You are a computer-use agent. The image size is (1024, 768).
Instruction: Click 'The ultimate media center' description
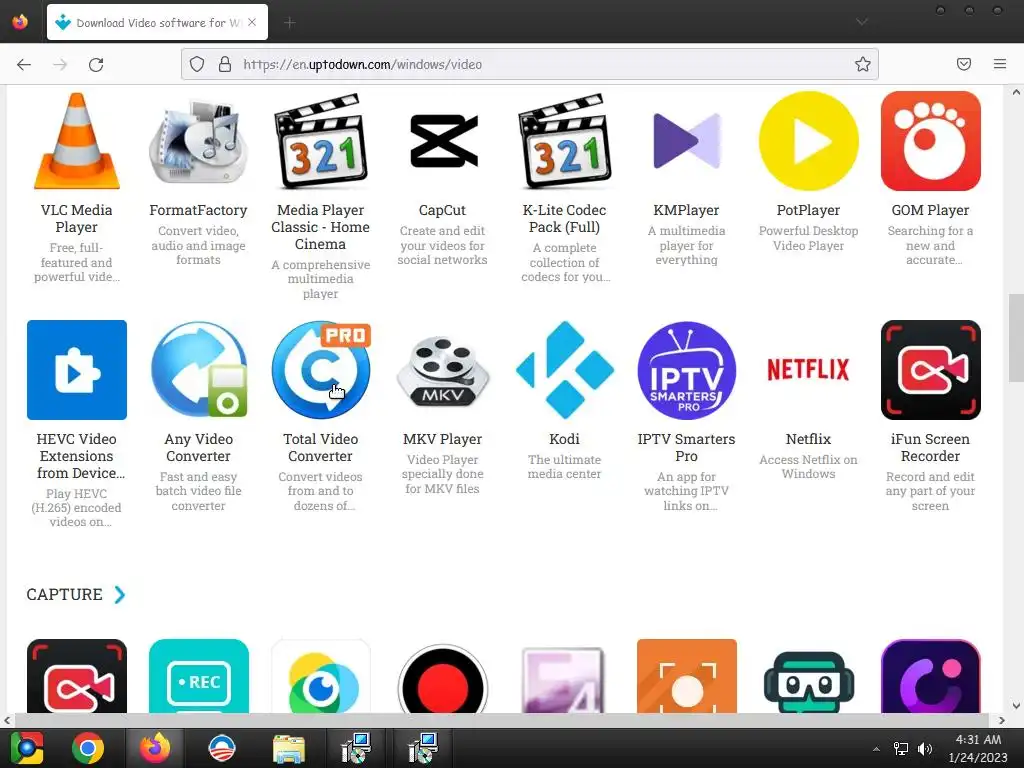click(564, 467)
